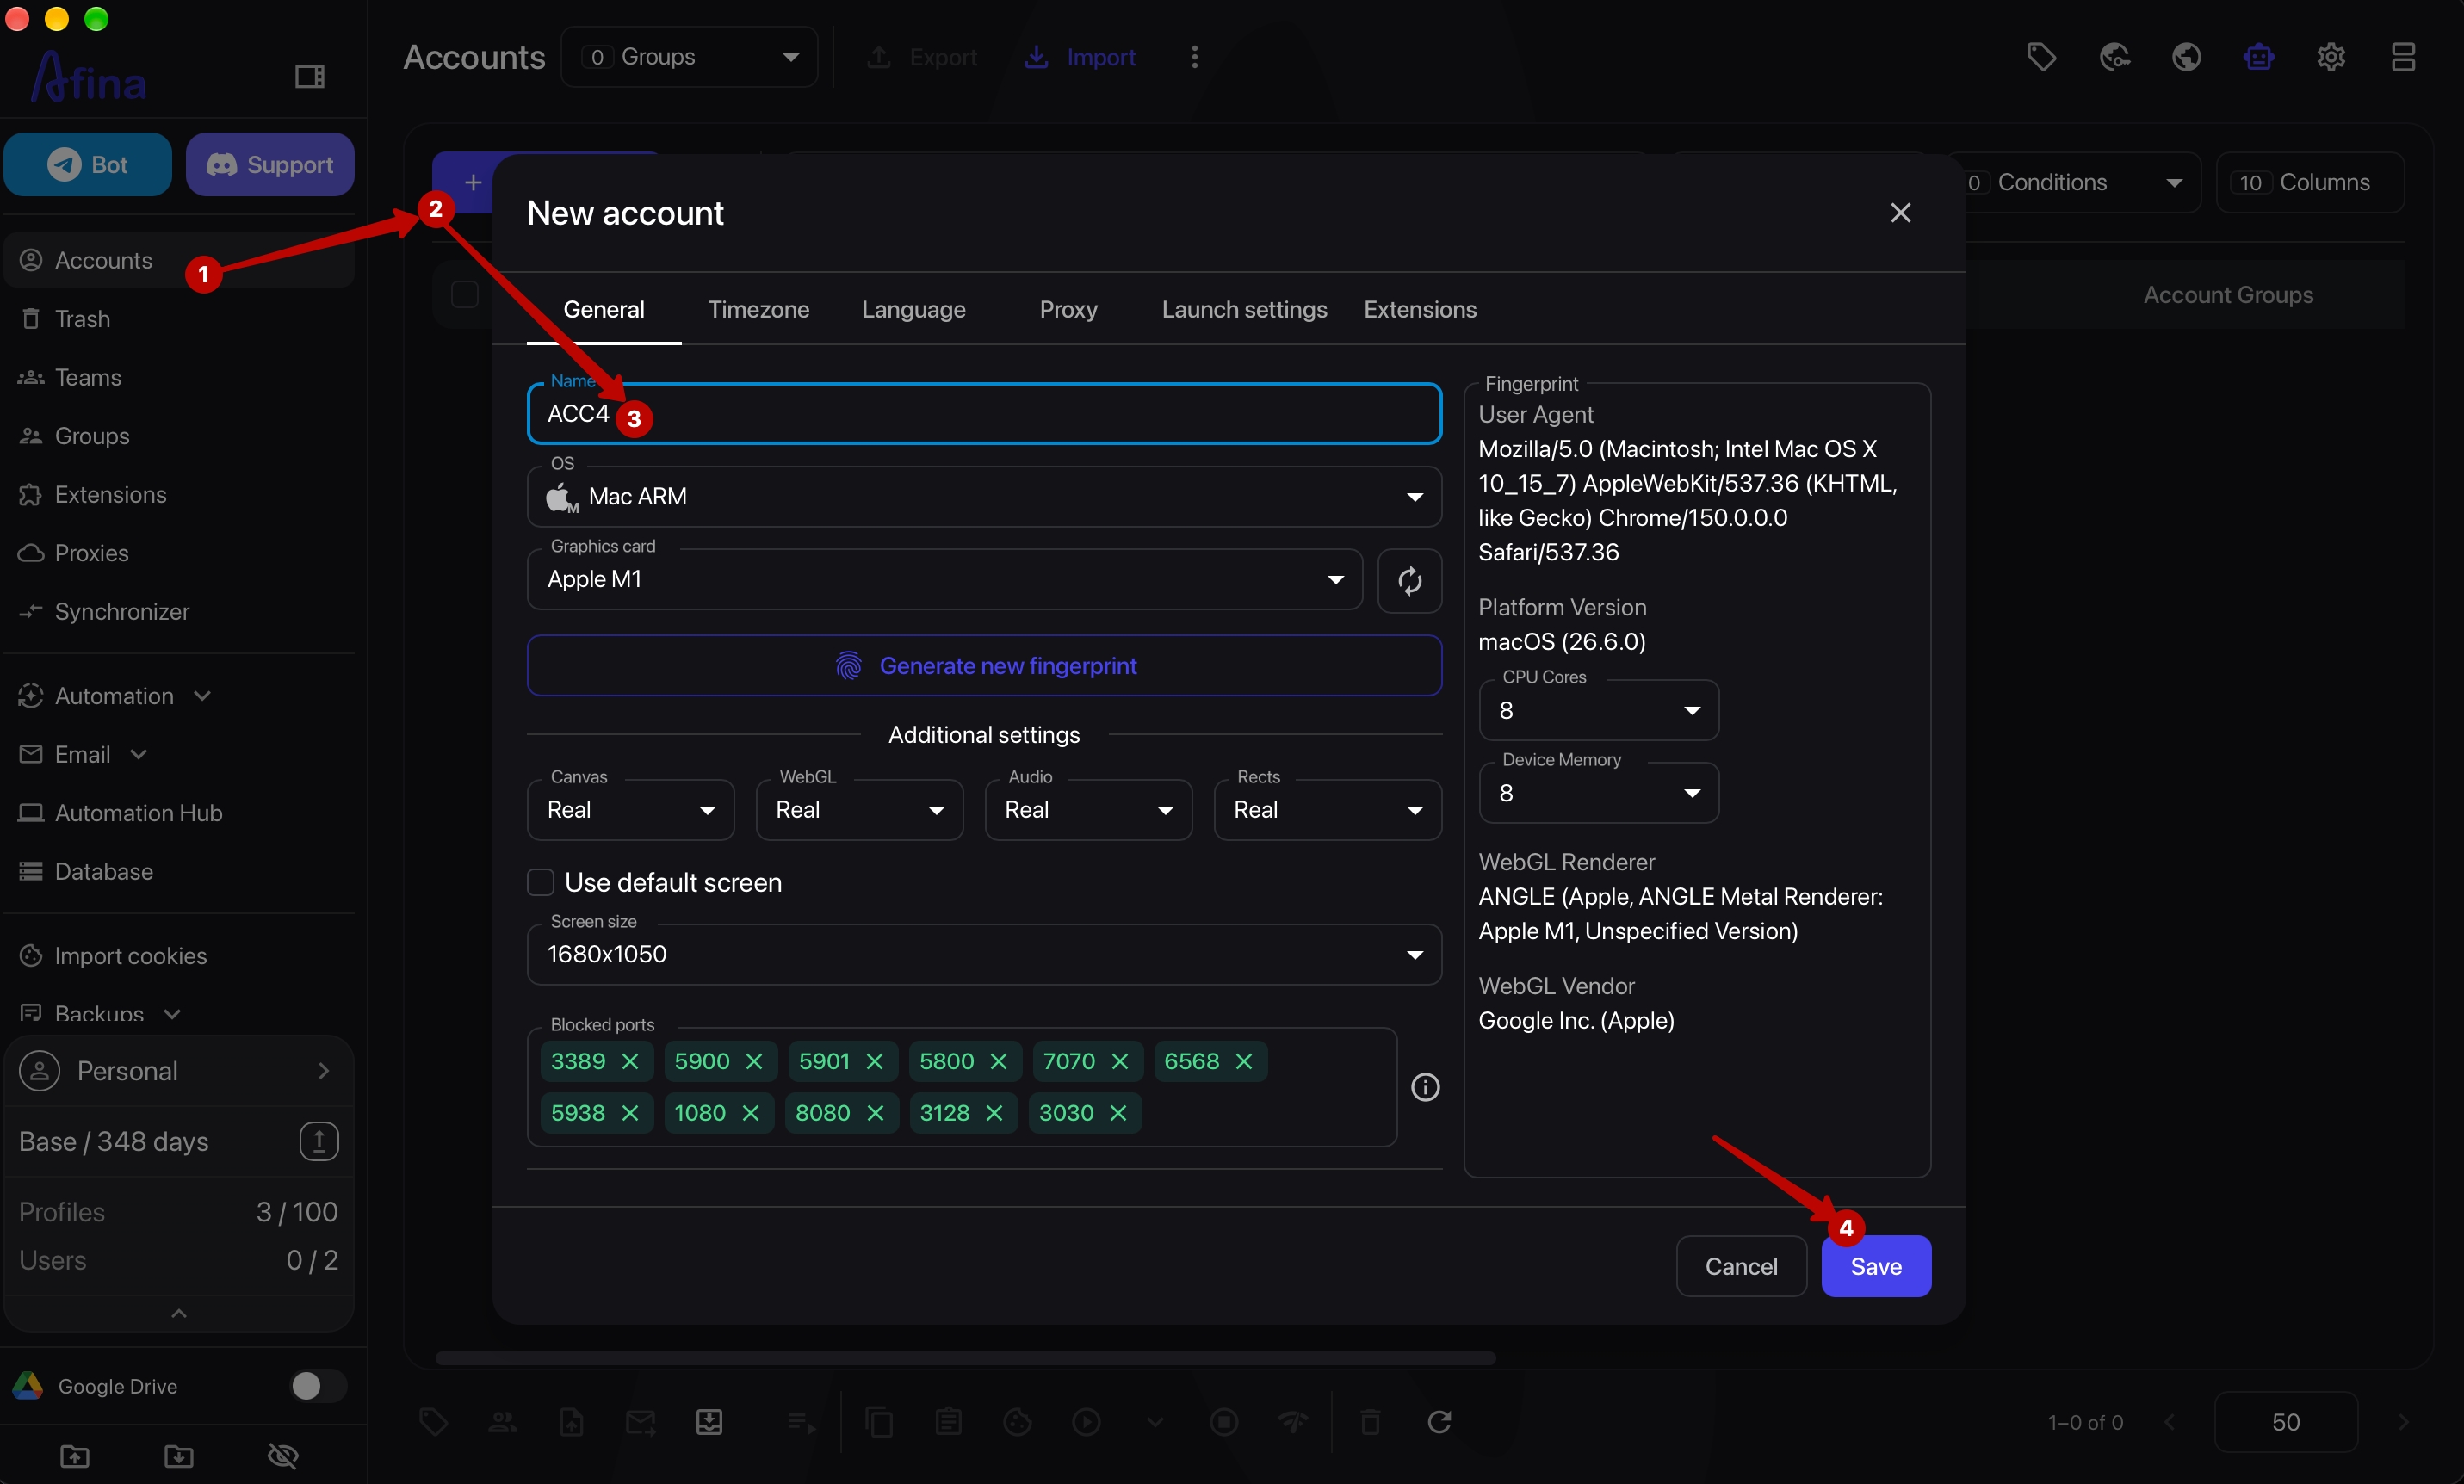Switch to the Timezone tab
Viewport: 2464px width, 1484px height.
[x=758, y=310]
